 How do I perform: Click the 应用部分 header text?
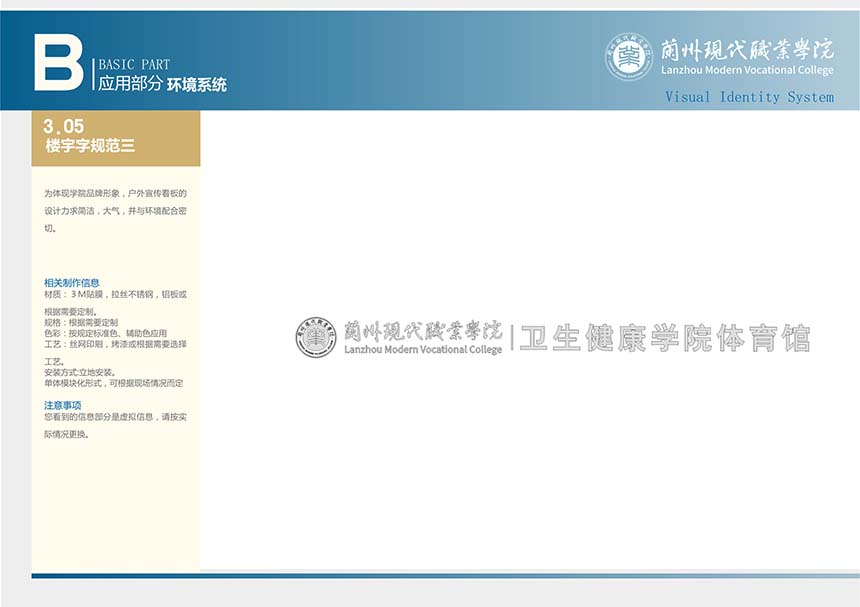pyautogui.click(x=130, y=85)
